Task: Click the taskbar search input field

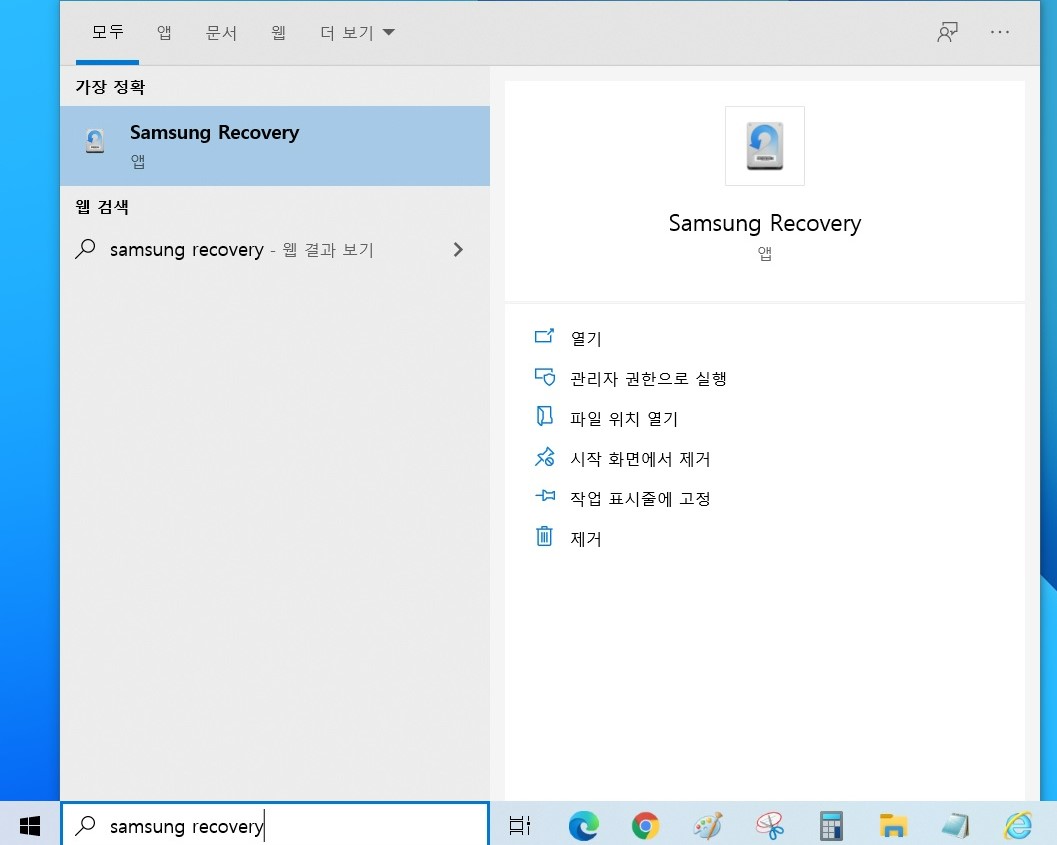Action: 275,825
